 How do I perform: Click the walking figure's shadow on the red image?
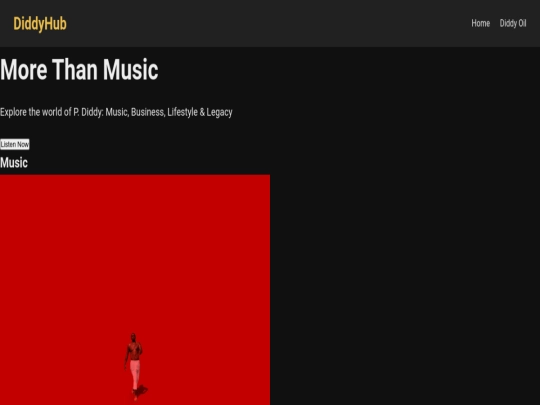[142, 391]
